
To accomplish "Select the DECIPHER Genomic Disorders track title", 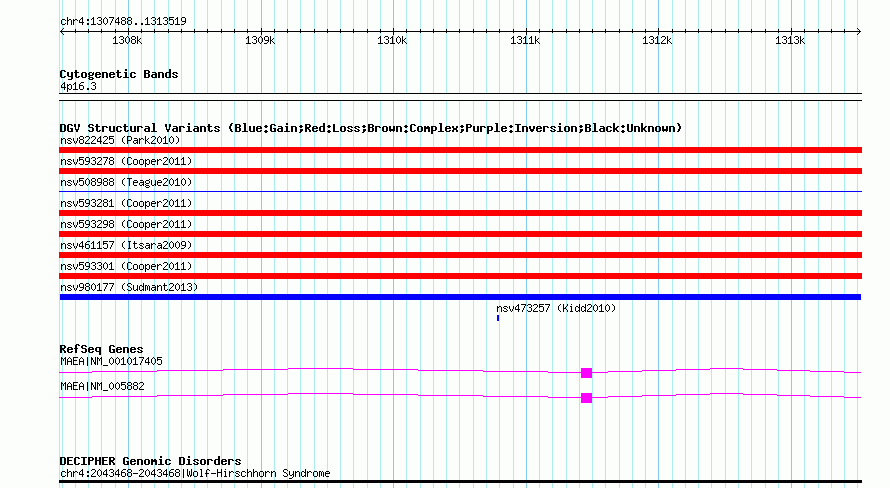I will tap(150, 461).
